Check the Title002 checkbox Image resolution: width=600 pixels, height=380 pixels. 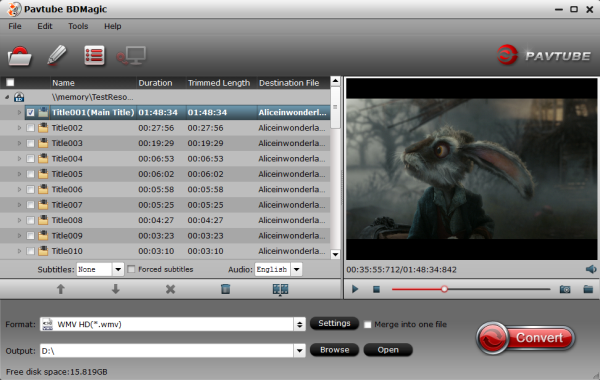(x=31, y=128)
